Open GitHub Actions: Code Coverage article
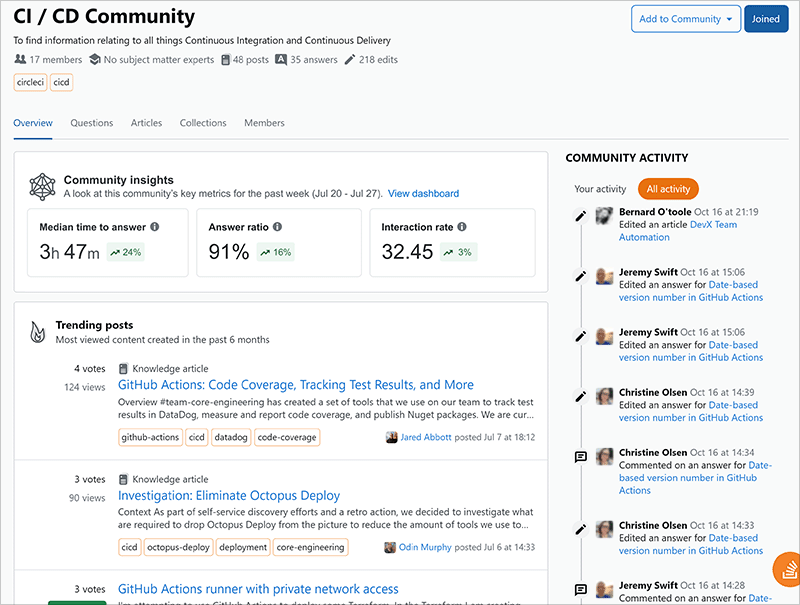Screen dimensions: 800x605 (295, 385)
